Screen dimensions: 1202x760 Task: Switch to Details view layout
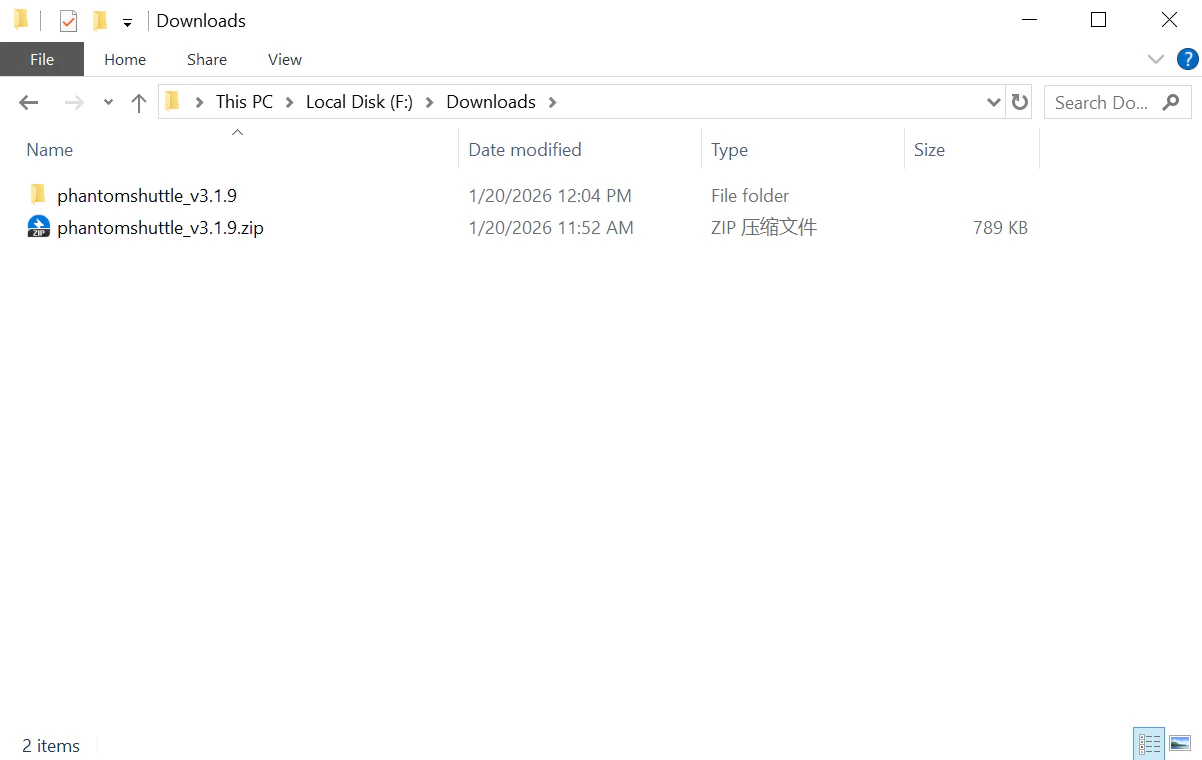pos(1149,743)
